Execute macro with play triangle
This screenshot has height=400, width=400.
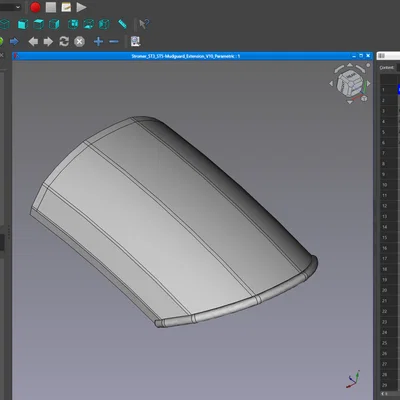[81, 7]
